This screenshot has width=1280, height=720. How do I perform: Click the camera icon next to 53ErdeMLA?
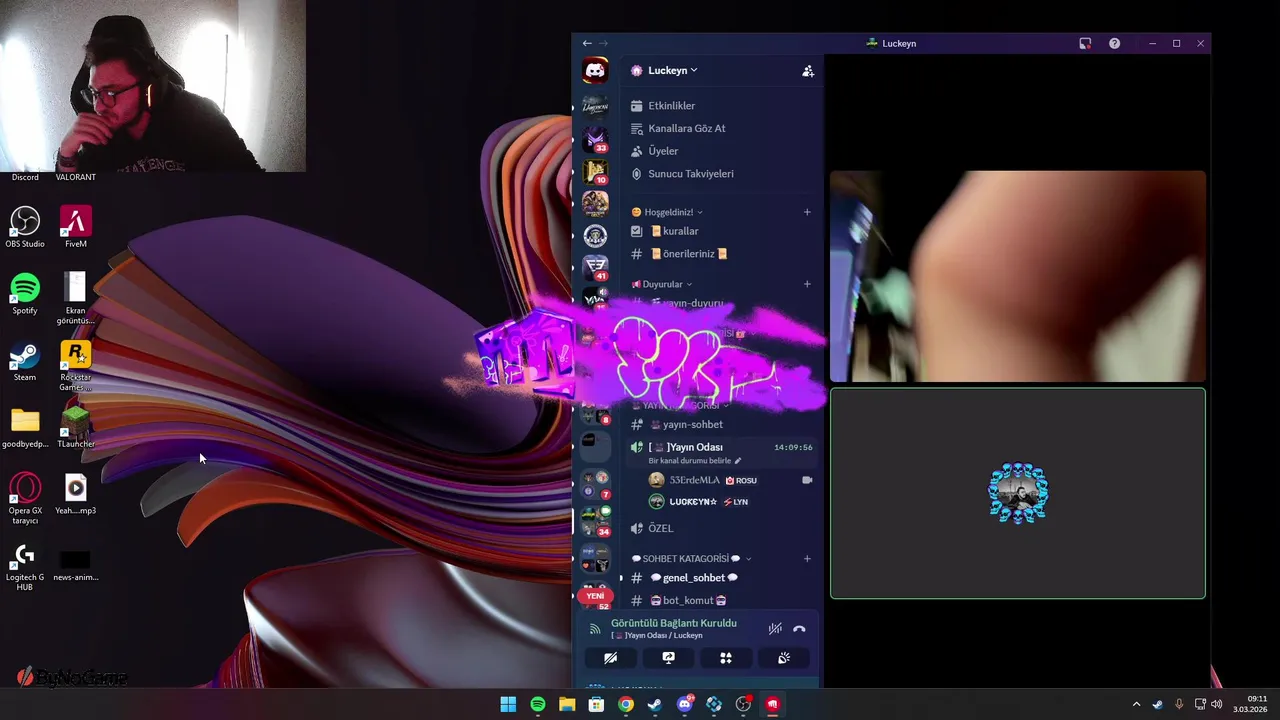[x=807, y=480]
